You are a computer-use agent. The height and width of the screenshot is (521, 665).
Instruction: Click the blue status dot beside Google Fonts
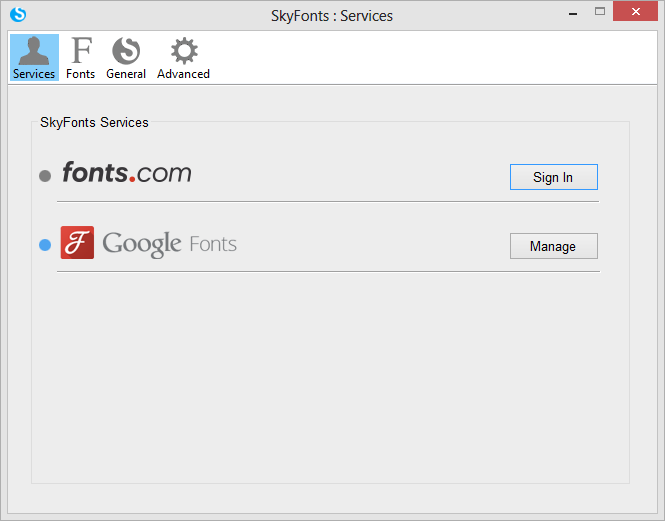[45, 245]
